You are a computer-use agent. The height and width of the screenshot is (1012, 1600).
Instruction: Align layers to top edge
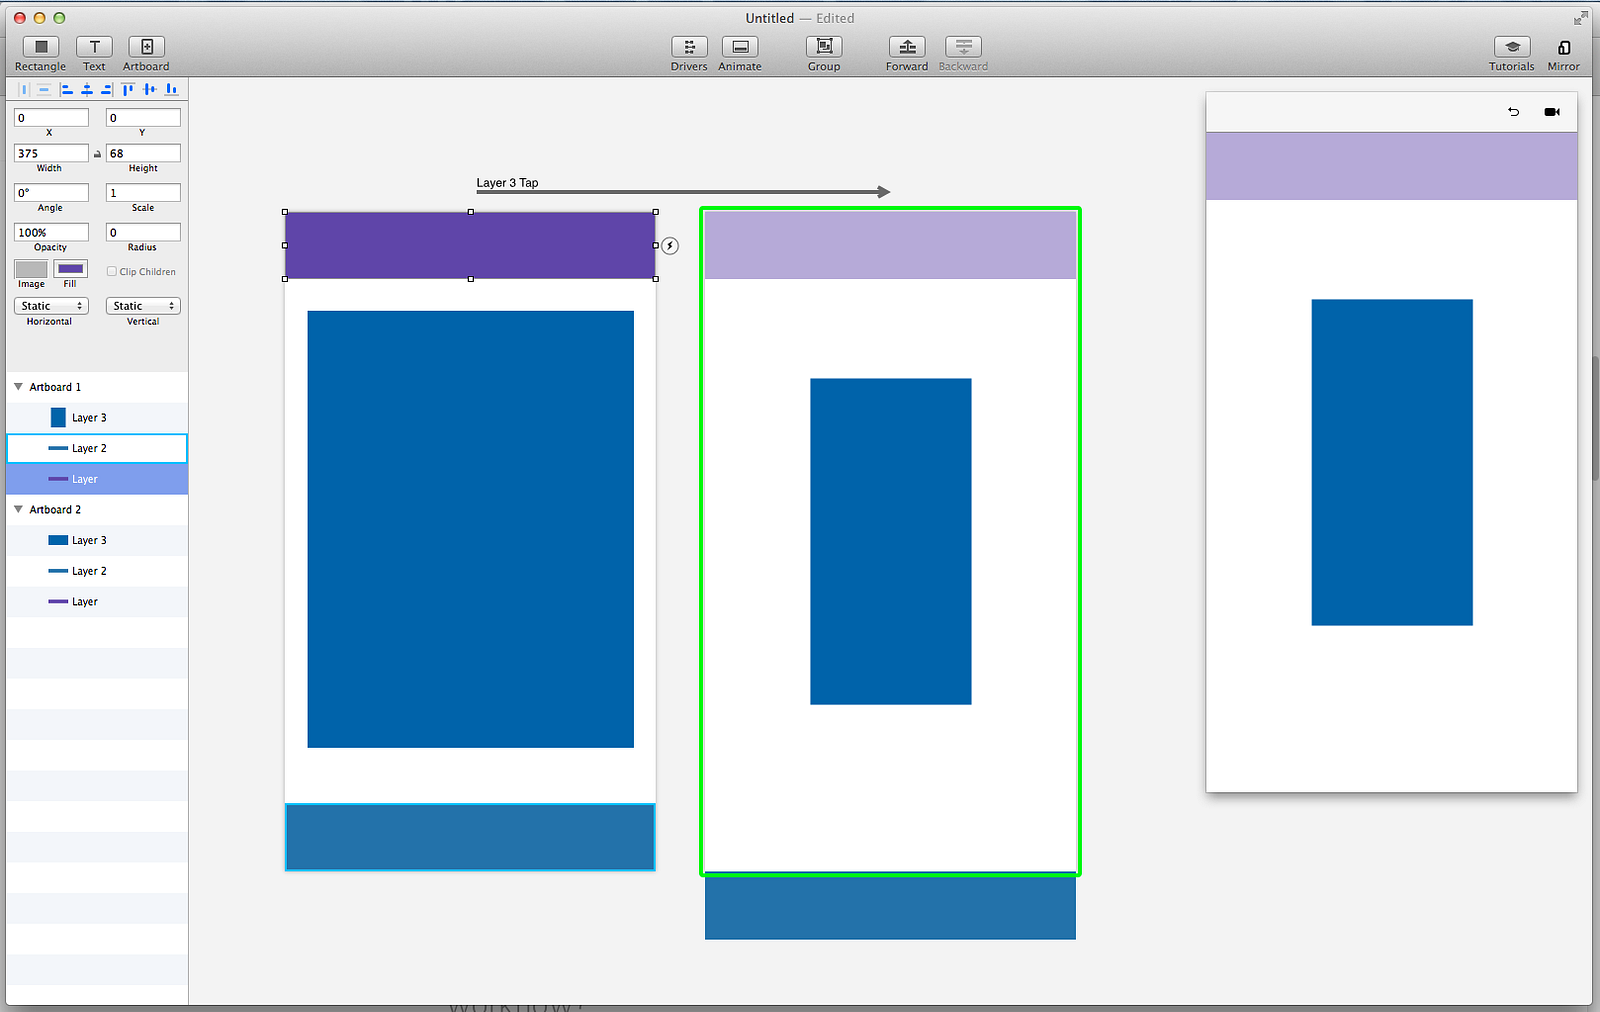tap(128, 89)
